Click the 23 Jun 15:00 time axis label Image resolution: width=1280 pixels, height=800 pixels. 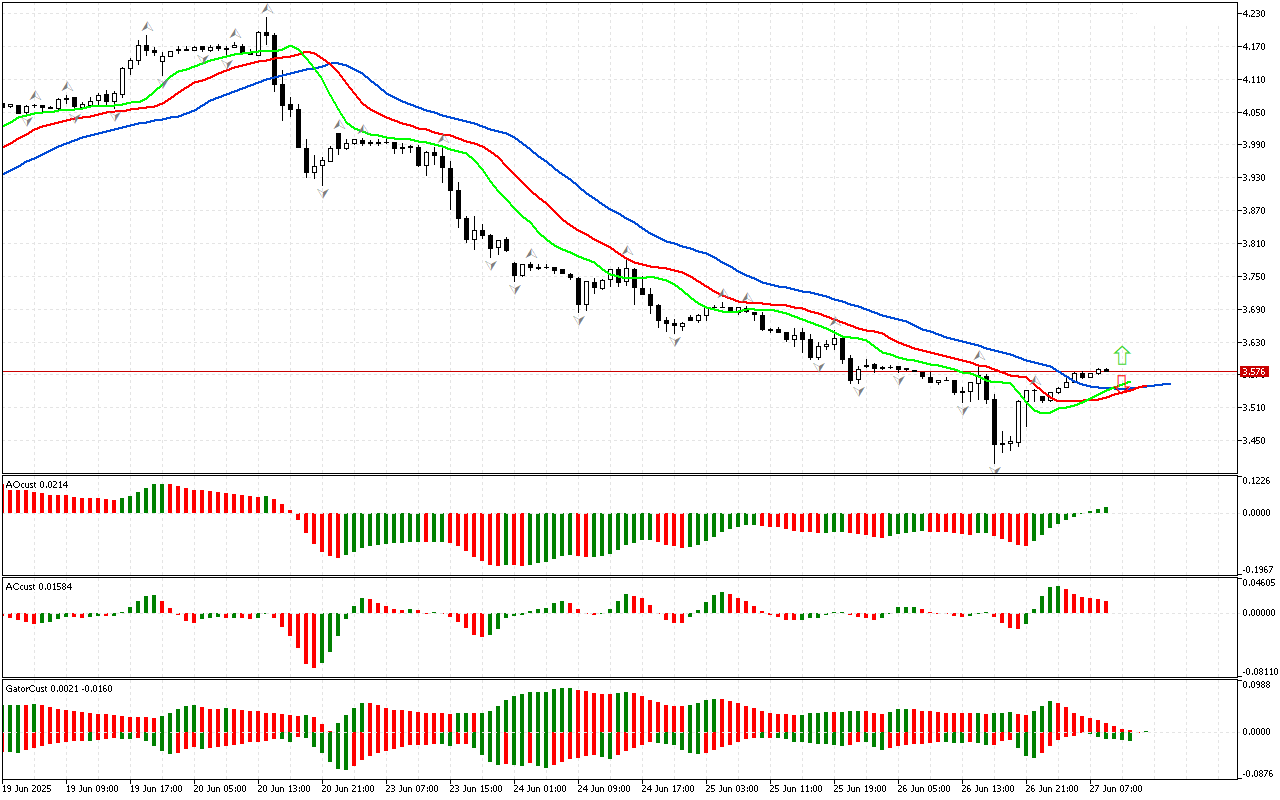pos(475,788)
